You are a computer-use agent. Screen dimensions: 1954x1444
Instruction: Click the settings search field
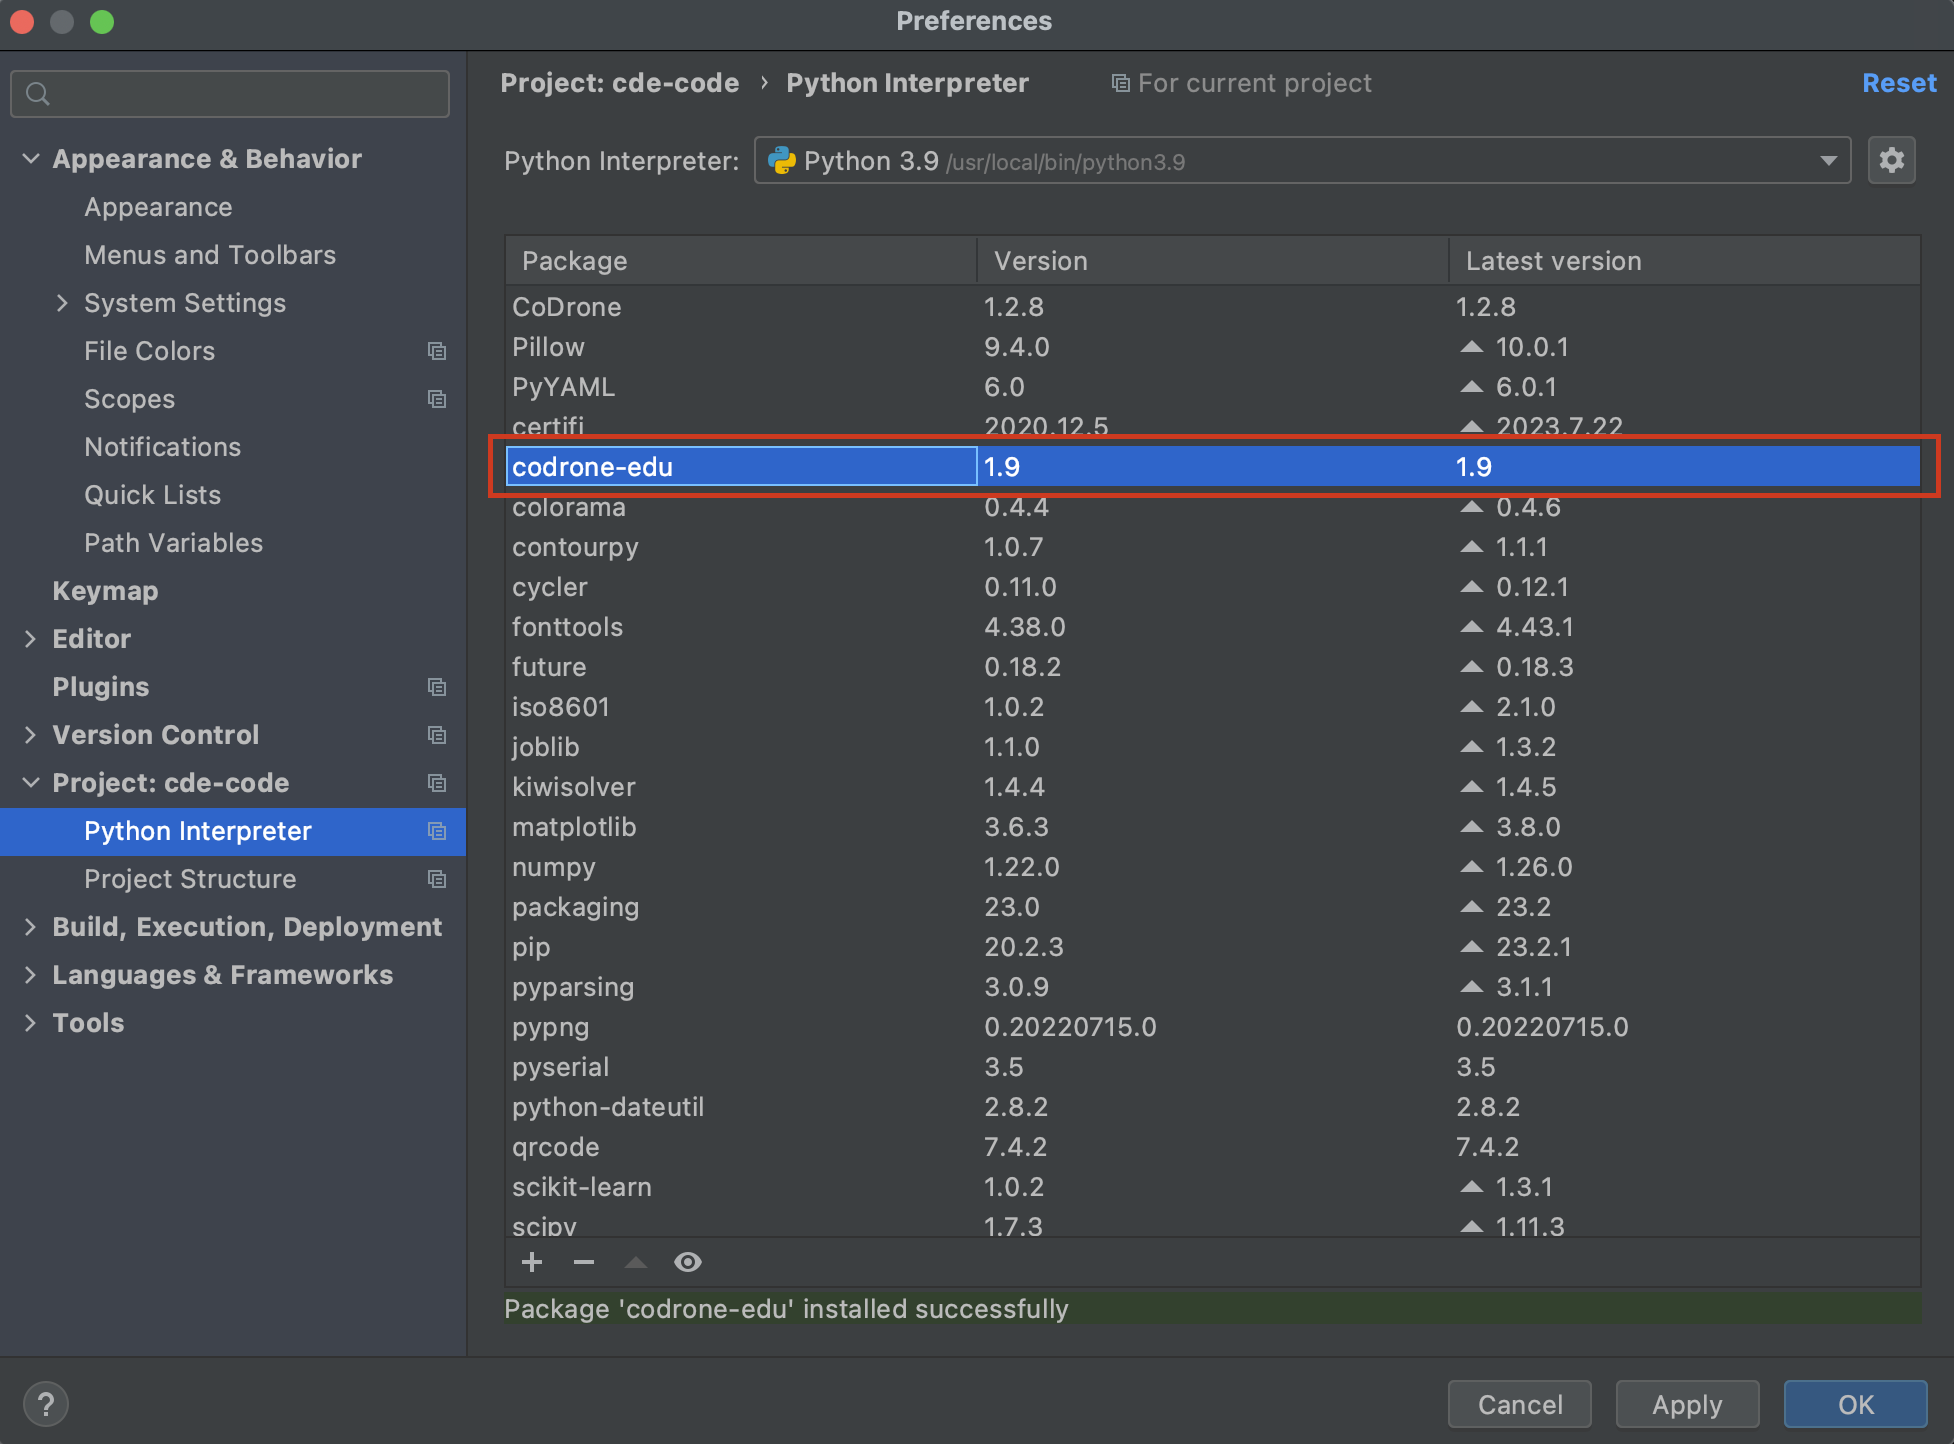pos(230,94)
